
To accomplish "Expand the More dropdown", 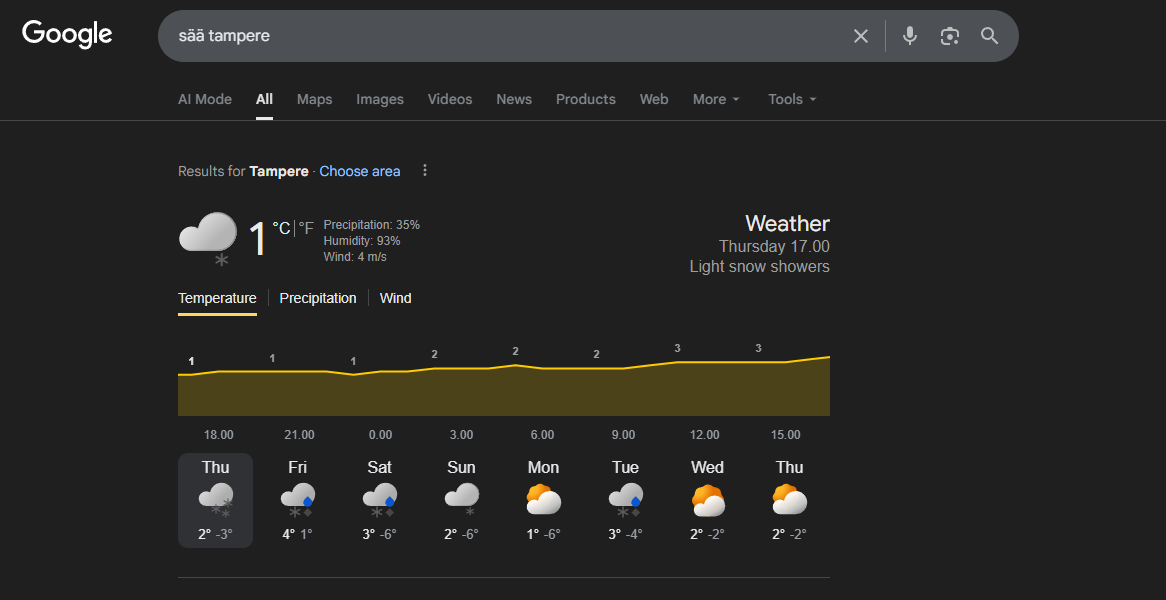I will point(716,99).
